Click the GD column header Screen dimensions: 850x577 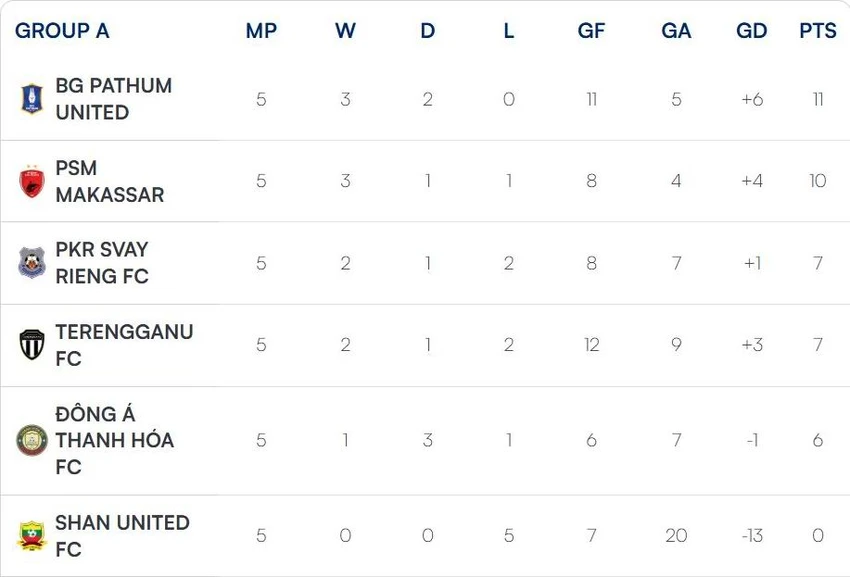coord(752,31)
